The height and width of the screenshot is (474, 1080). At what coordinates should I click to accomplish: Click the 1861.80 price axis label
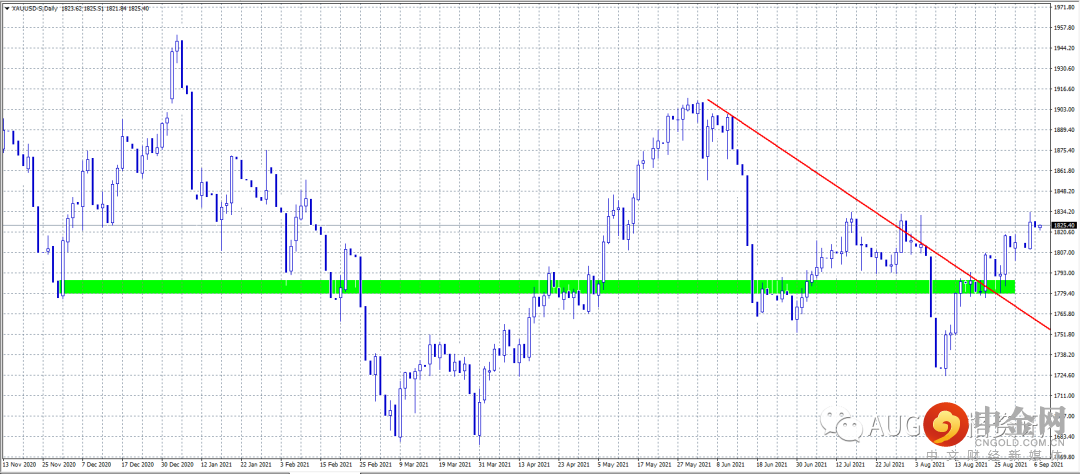(1065, 171)
